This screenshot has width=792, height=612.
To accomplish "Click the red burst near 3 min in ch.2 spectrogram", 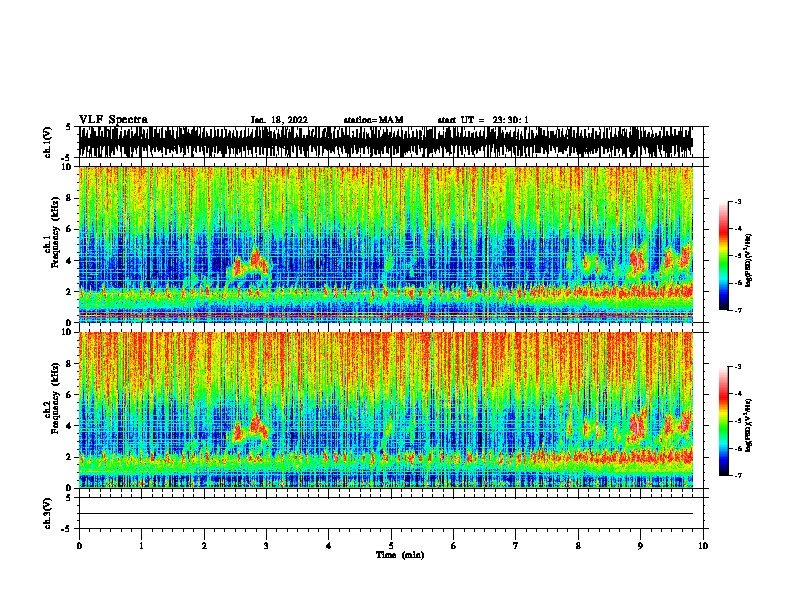I will (251, 428).
